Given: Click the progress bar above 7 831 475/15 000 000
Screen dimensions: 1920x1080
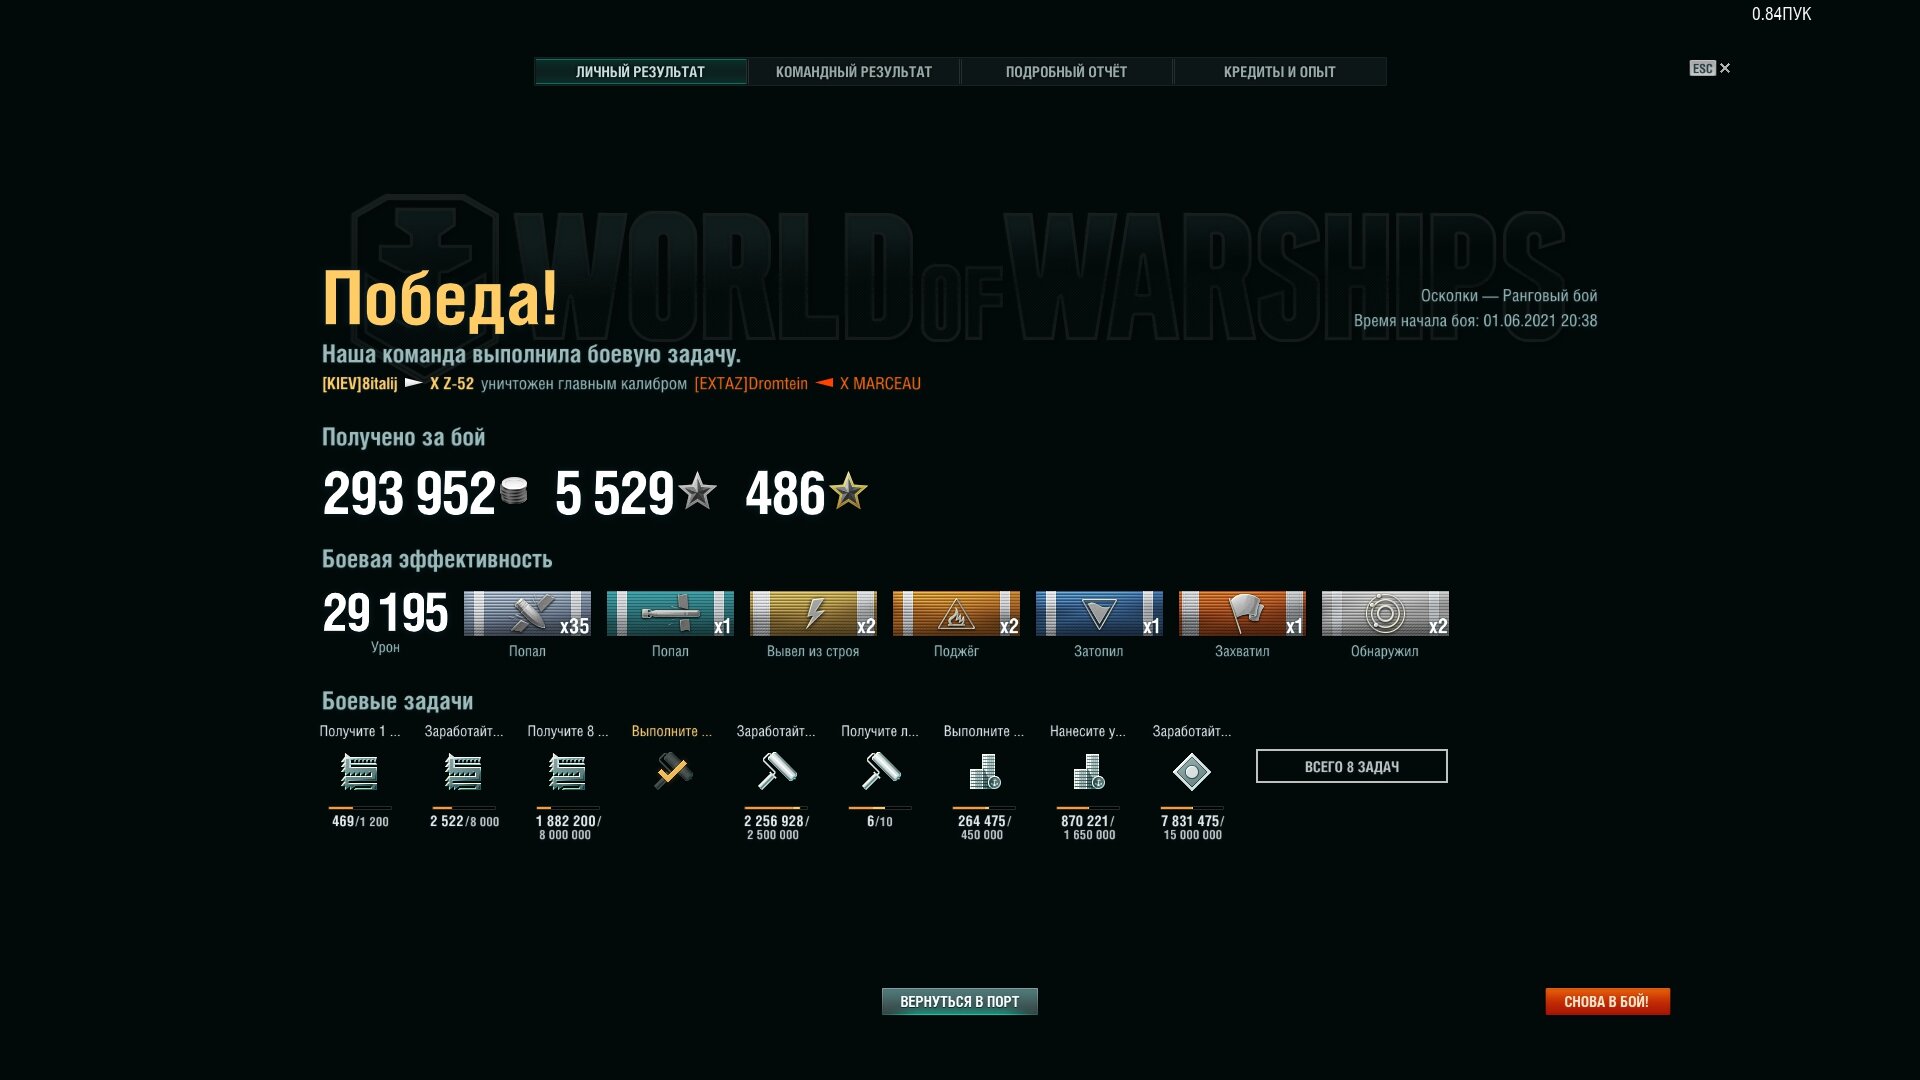Looking at the screenshot, I should (x=1192, y=808).
